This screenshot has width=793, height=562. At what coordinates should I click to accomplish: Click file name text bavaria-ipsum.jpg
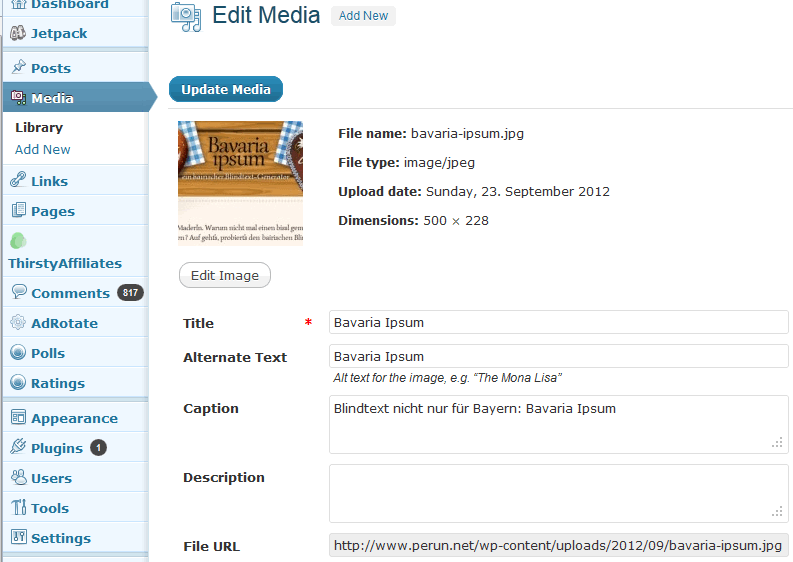coord(467,134)
